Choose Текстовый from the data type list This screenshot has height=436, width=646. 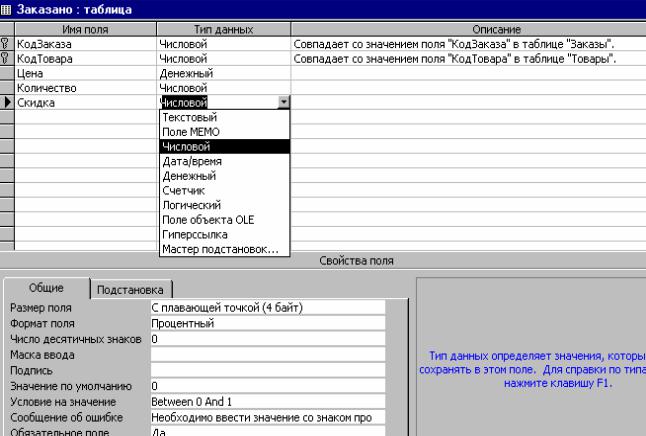click(x=225, y=117)
